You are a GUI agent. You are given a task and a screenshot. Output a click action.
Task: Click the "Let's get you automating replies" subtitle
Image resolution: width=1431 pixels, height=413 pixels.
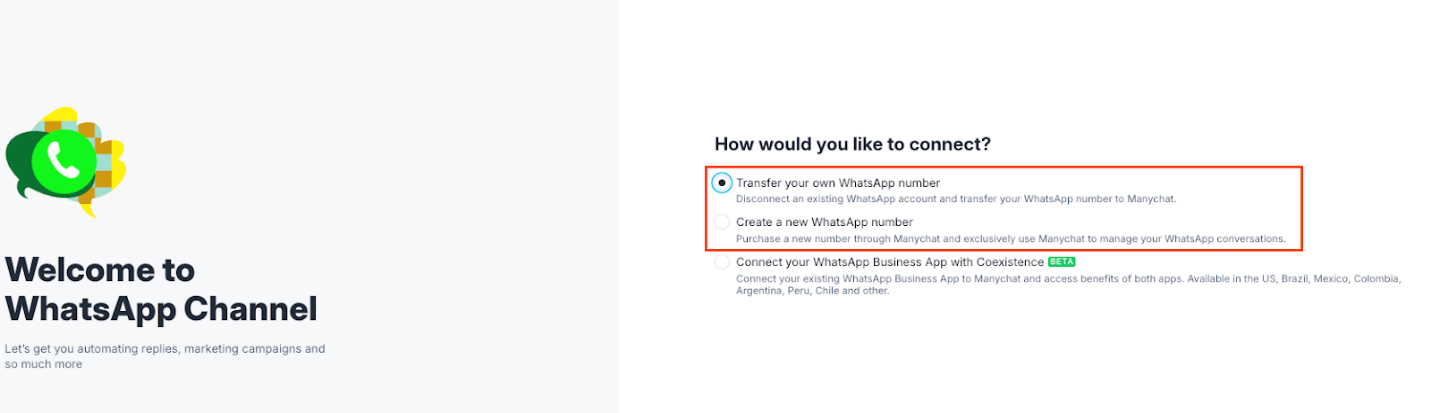tap(165, 349)
